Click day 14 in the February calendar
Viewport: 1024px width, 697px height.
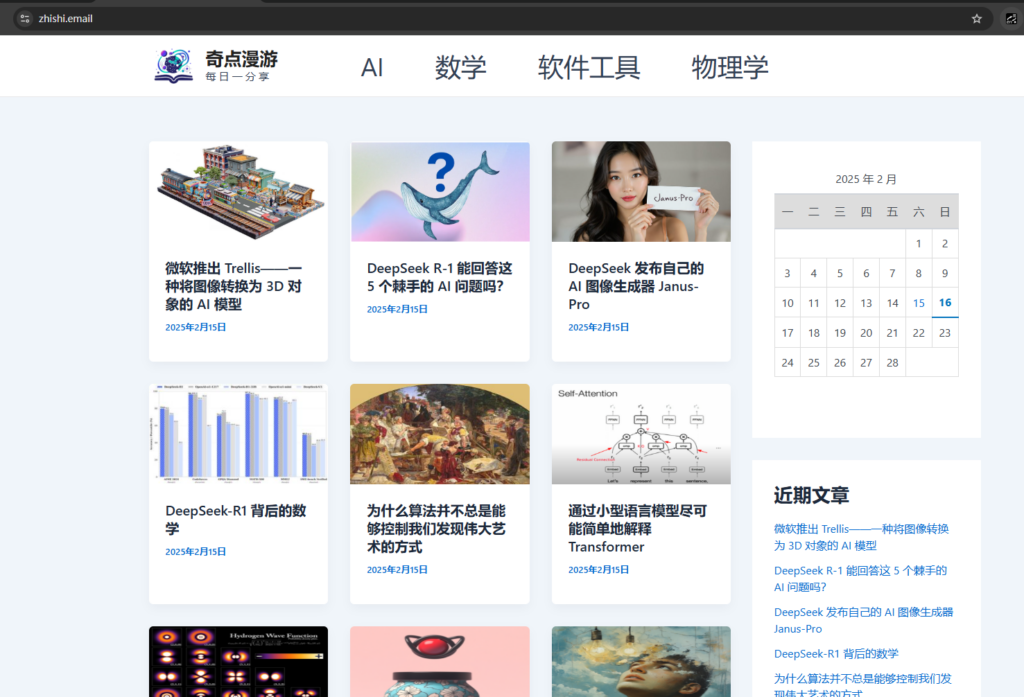(892, 303)
